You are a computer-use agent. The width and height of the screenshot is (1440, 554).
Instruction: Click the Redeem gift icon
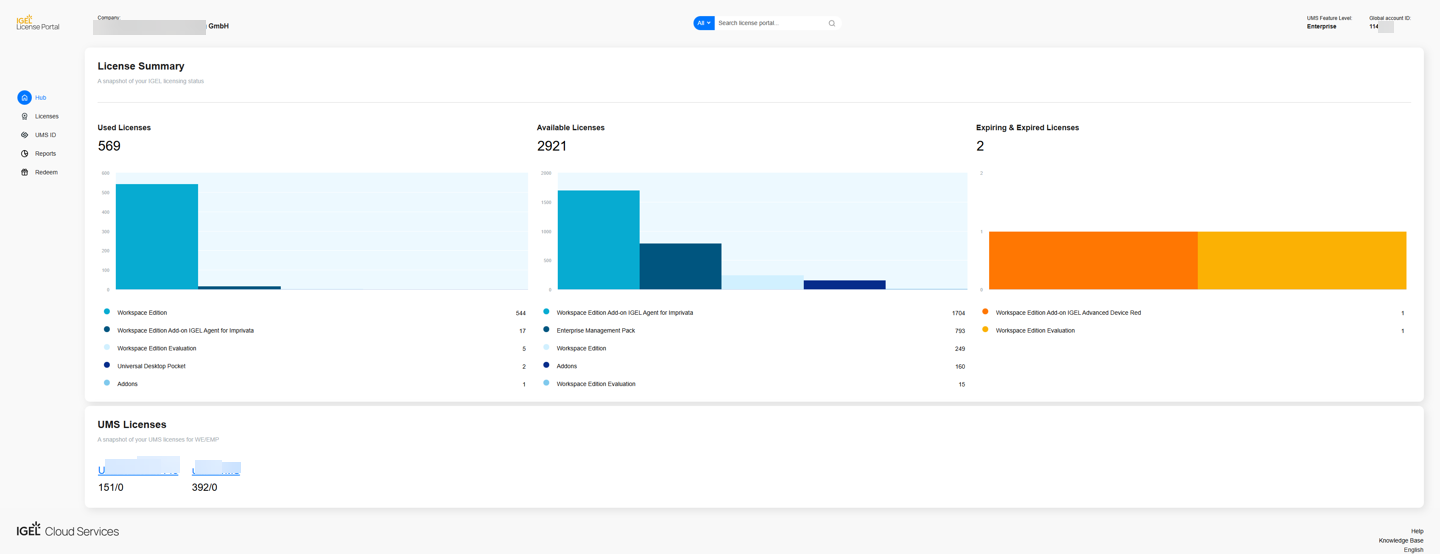click(x=25, y=172)
